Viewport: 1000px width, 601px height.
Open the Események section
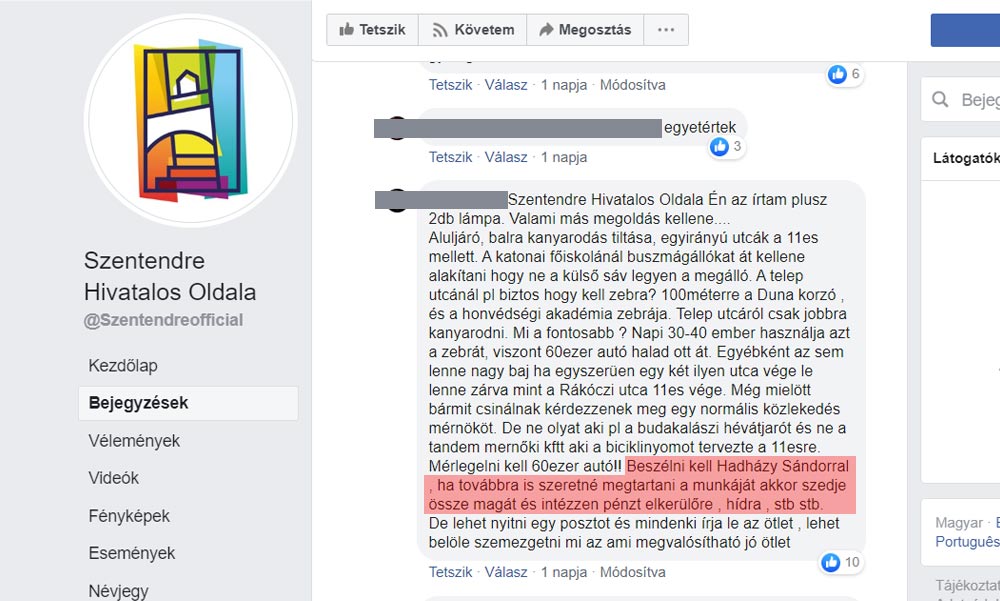pyautogui.click(x=131, y=553)
